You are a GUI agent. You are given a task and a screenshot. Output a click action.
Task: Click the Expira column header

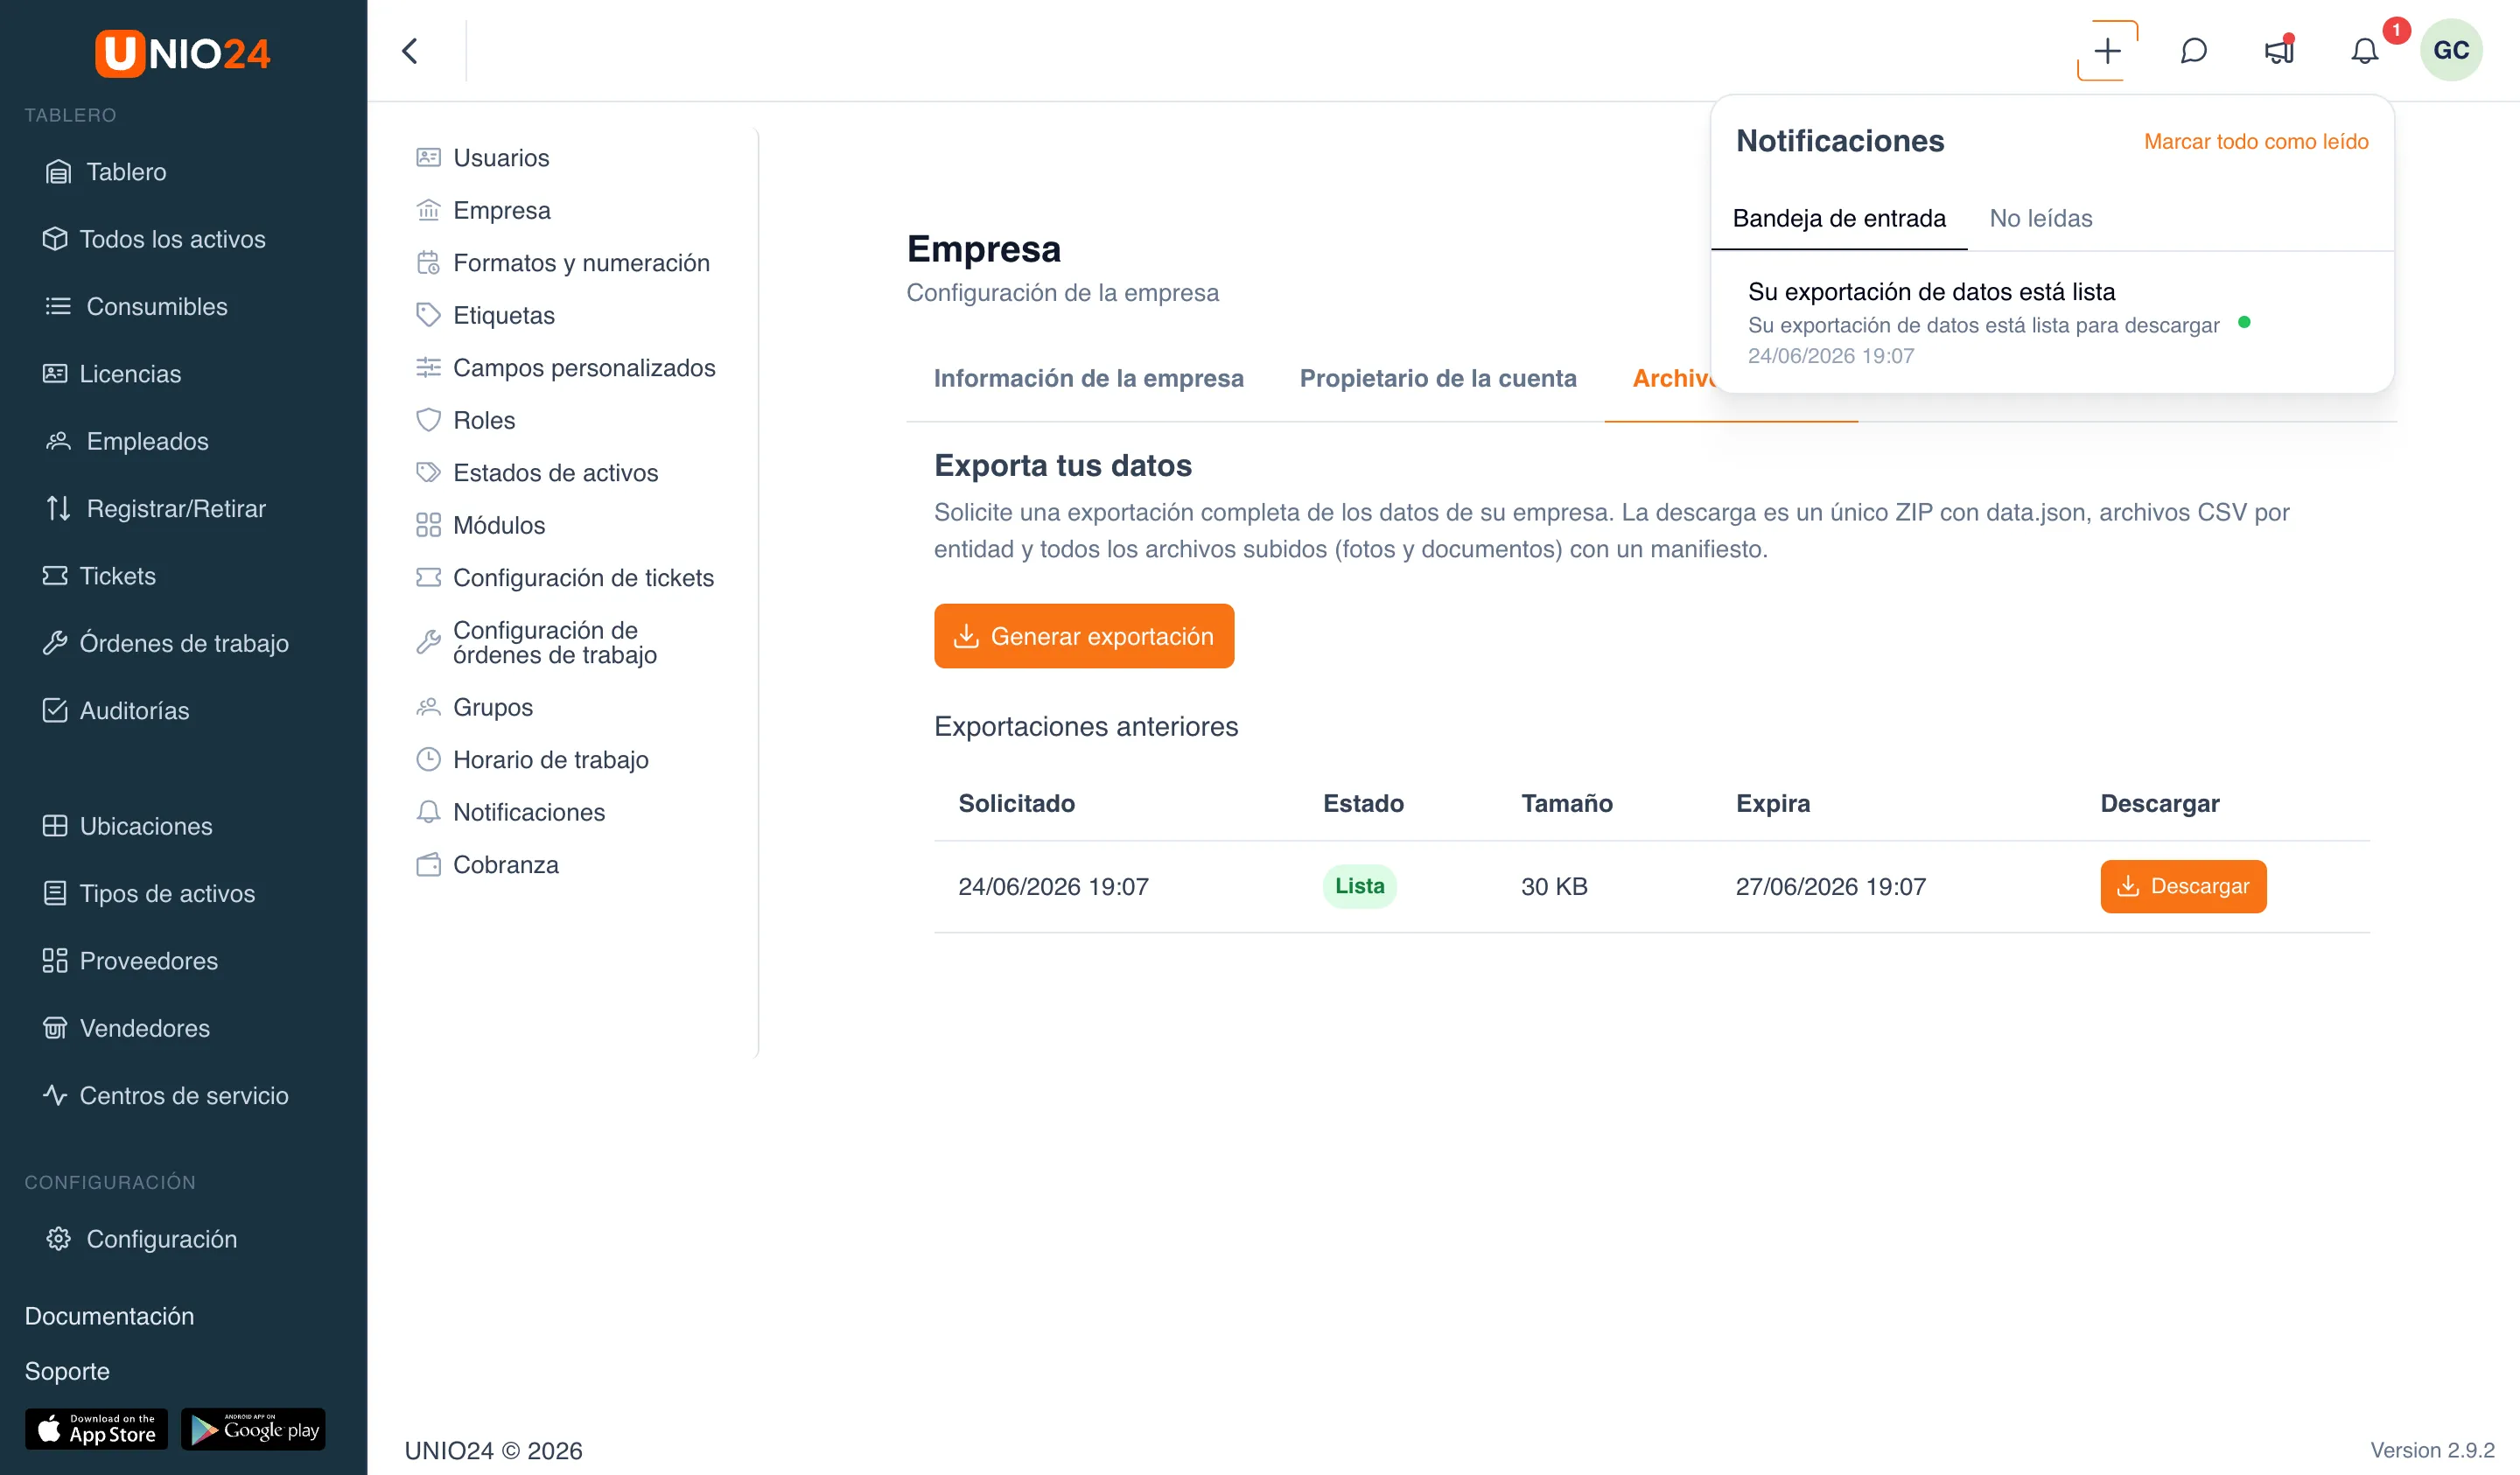[x=1772, y=804]
